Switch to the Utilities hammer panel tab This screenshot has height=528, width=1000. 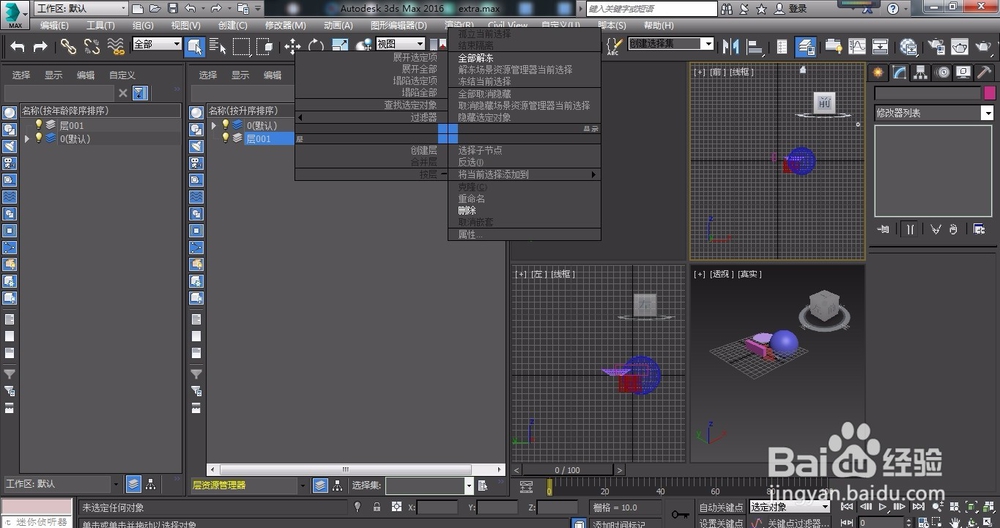[x=984, y=73]
